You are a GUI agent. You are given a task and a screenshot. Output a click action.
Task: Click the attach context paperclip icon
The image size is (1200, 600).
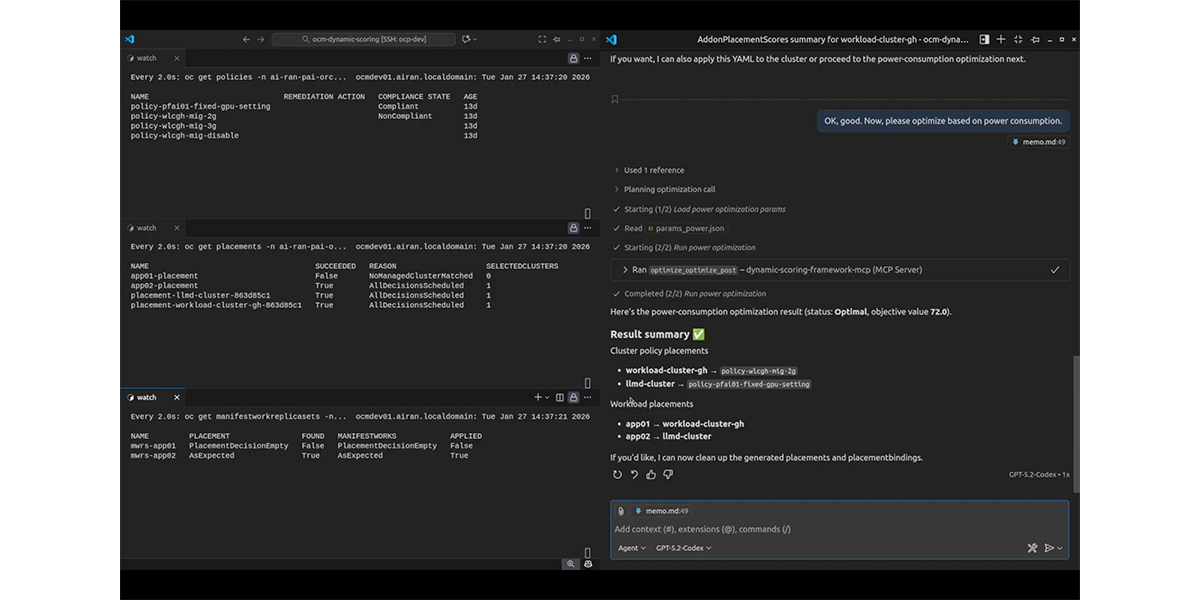pos(621,511)
